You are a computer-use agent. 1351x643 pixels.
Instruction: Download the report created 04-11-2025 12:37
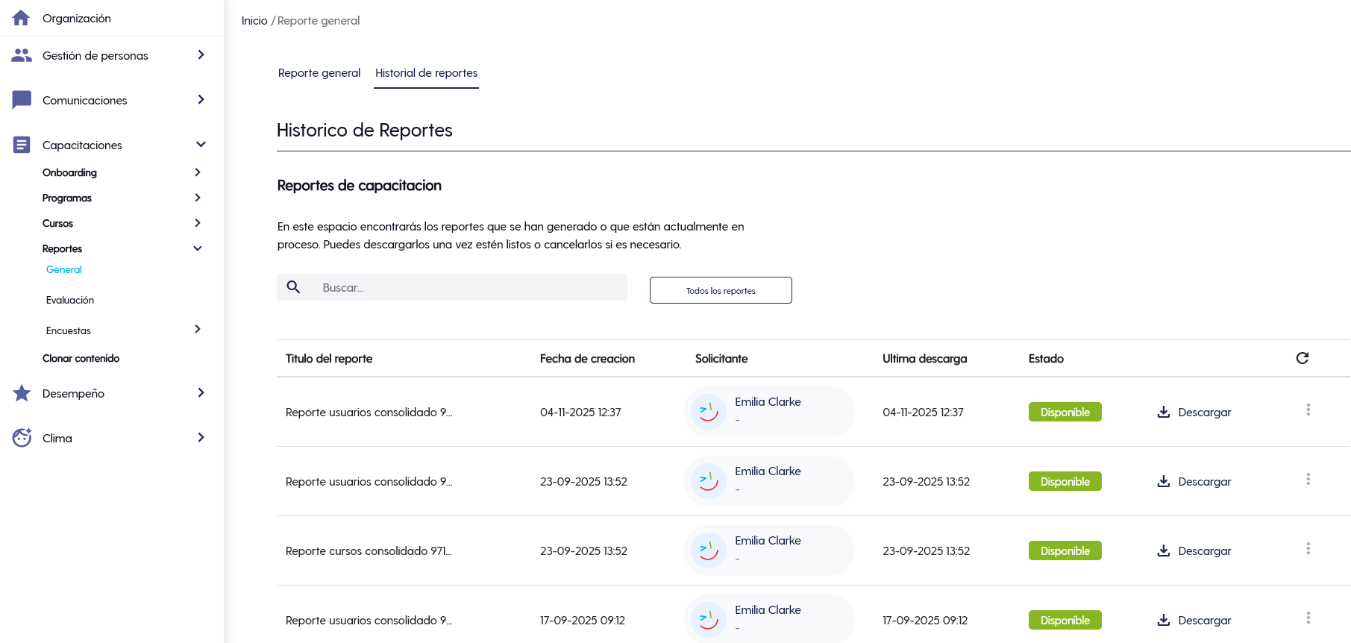pos(1194,412)
